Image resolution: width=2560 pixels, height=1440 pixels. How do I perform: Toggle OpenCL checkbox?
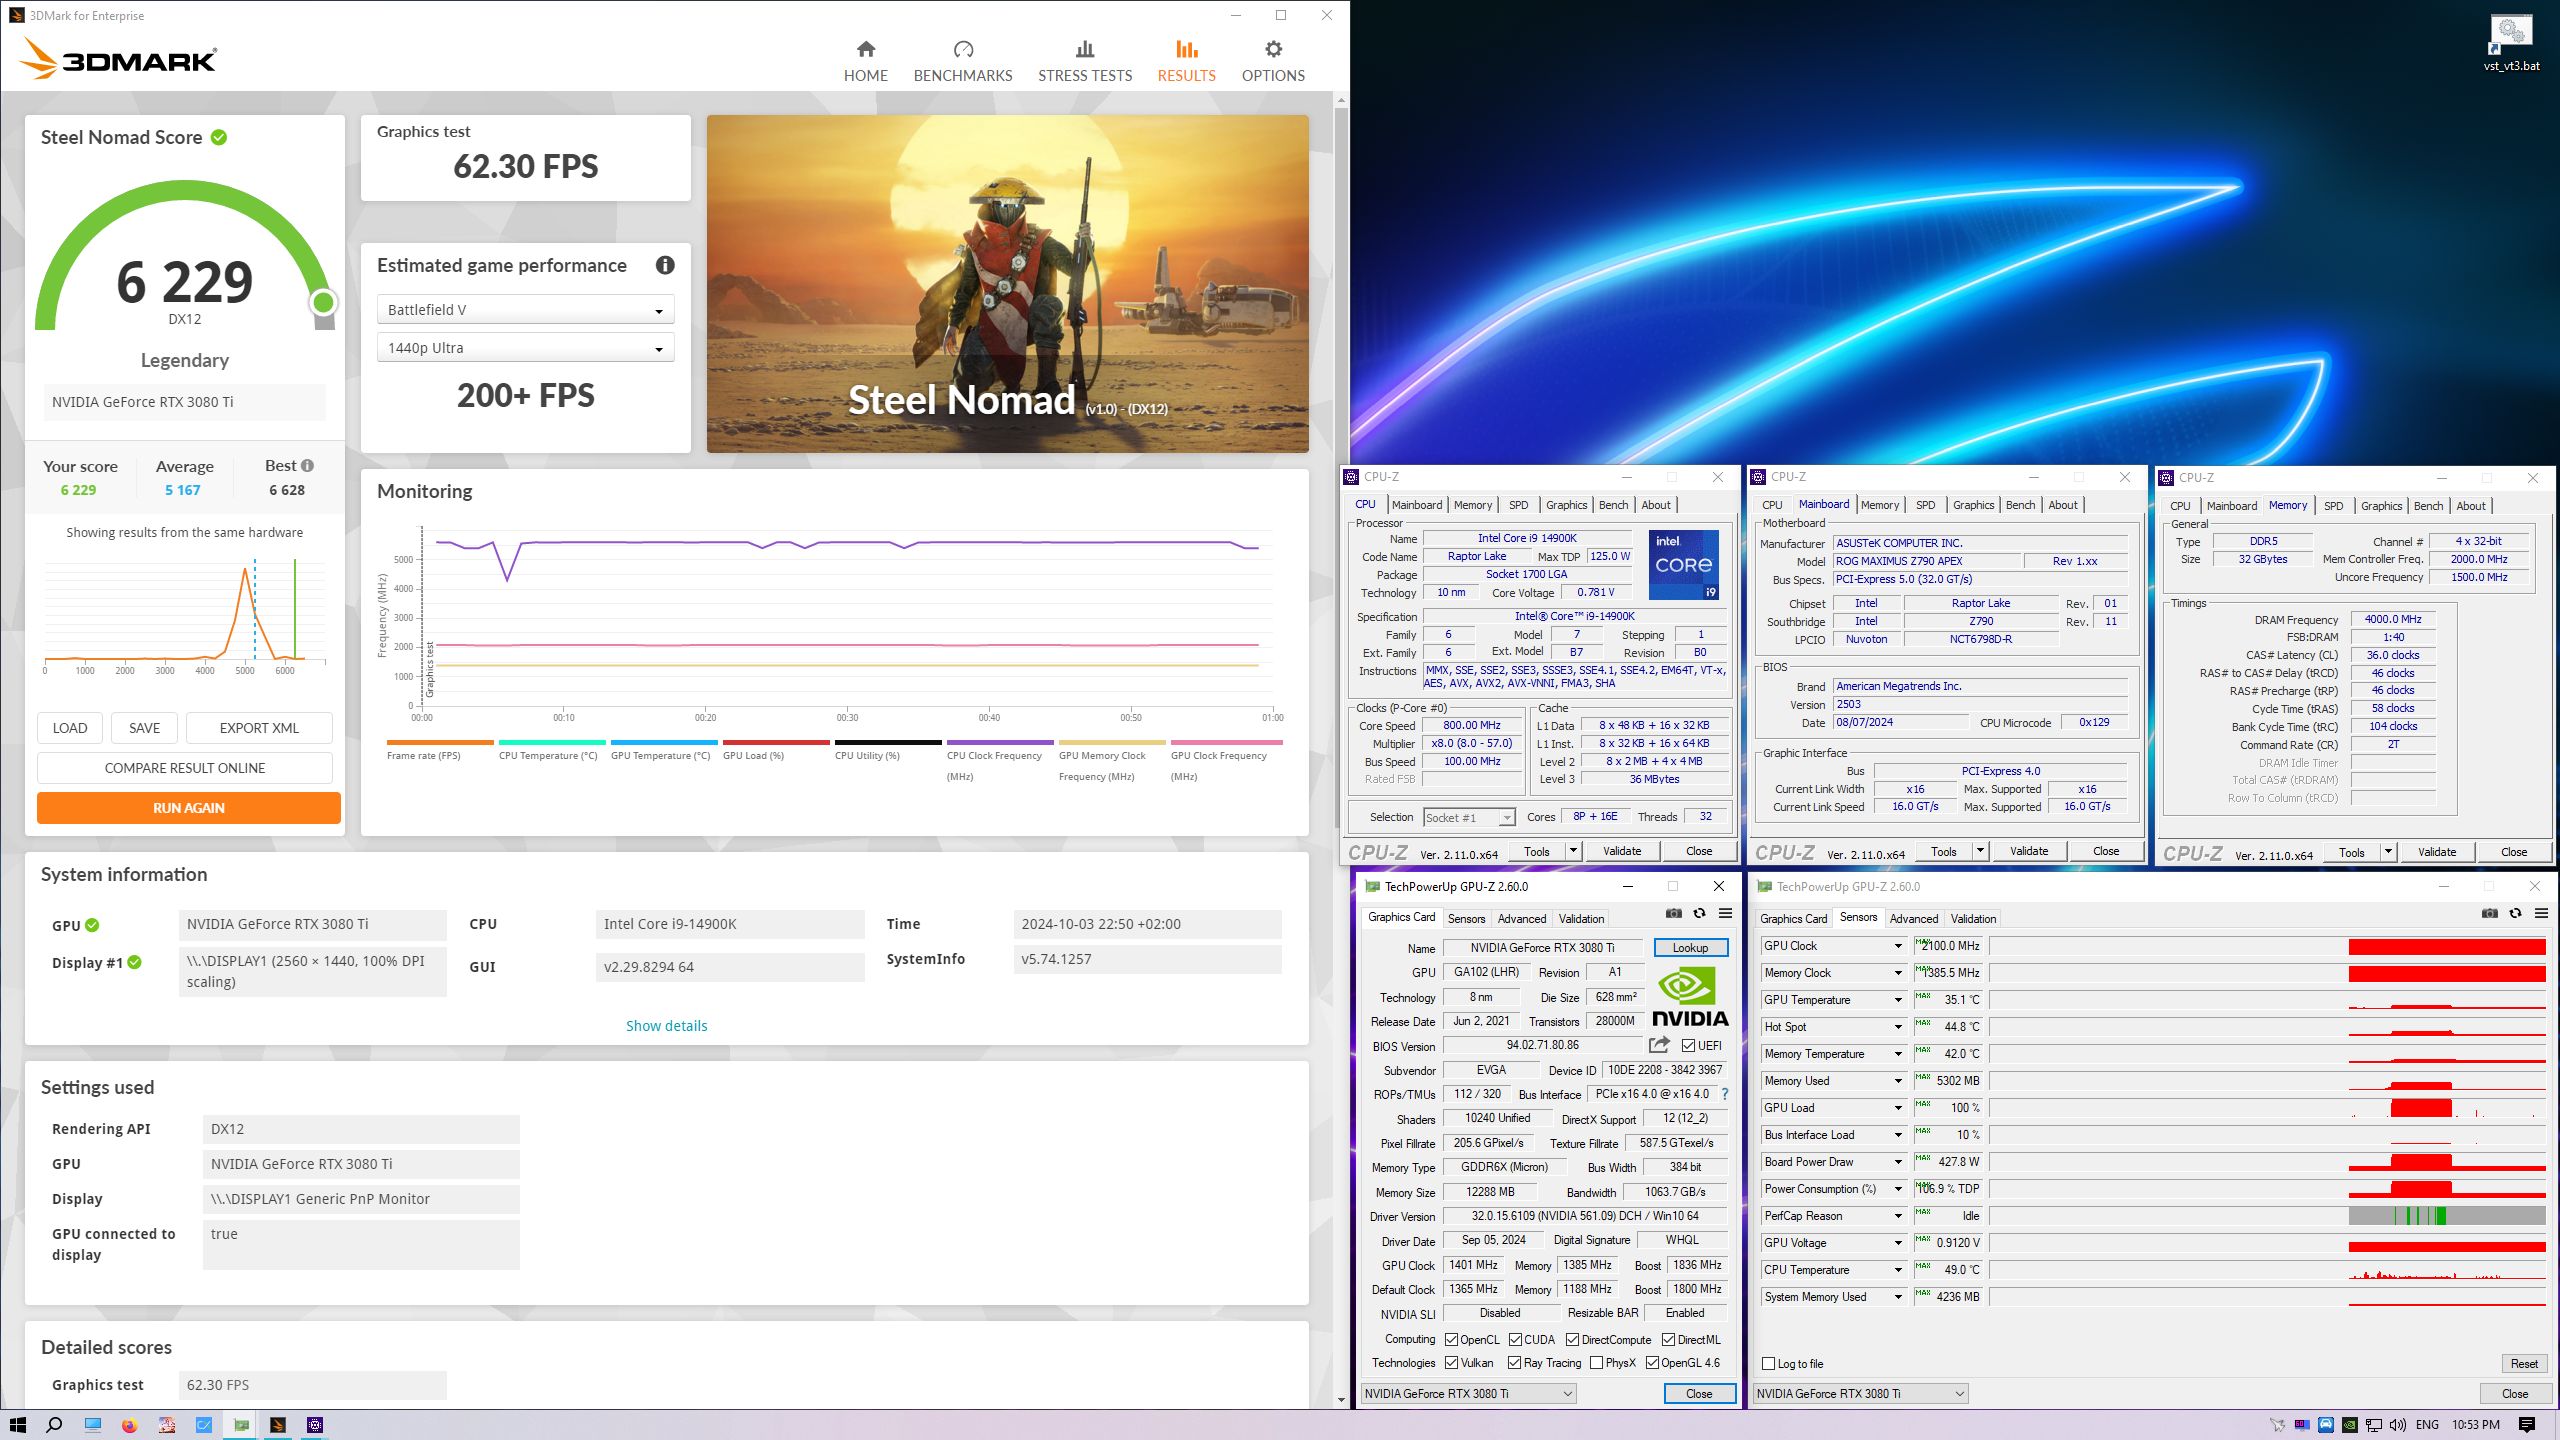point(1451,1340)
